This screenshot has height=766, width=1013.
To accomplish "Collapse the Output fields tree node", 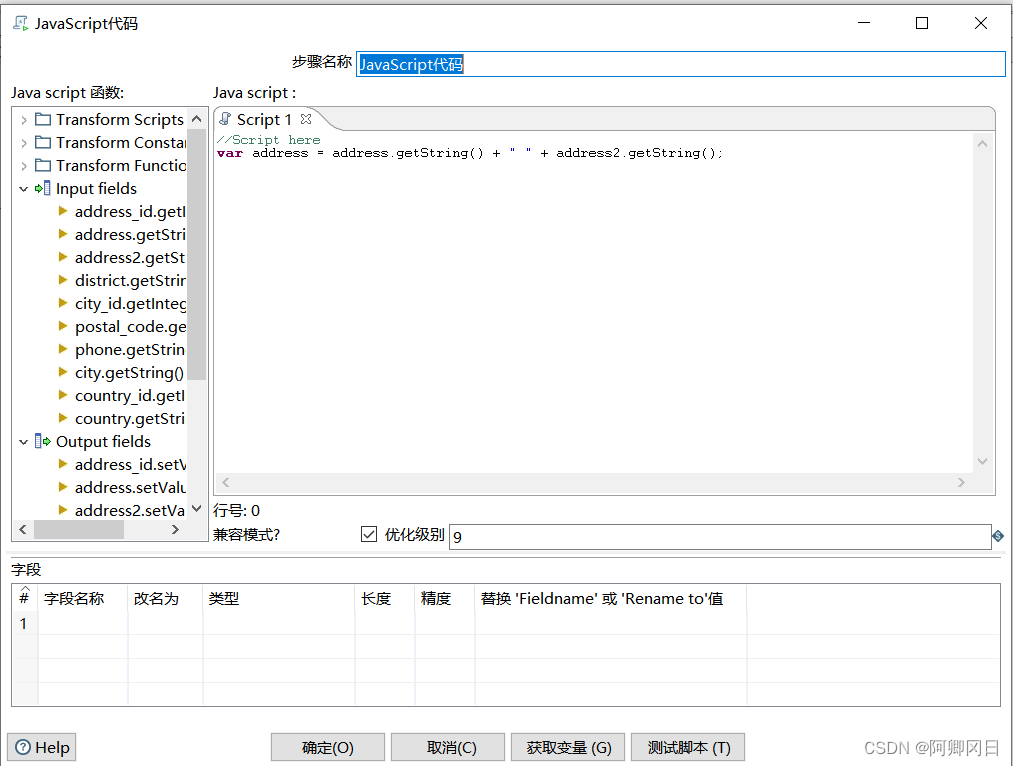I will [x=24, y=442].
